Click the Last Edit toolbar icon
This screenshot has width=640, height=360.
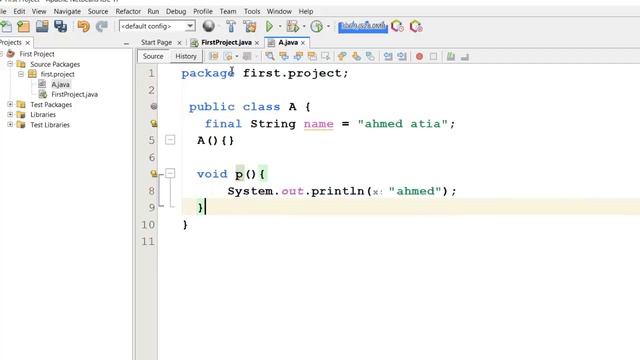(213, 56)
